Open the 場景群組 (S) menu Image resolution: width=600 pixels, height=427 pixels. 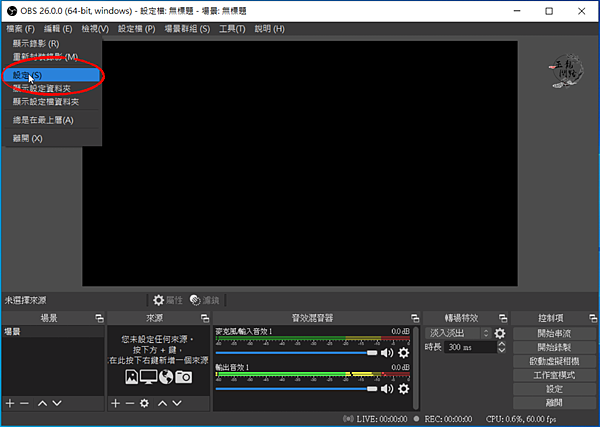[187, 29]
